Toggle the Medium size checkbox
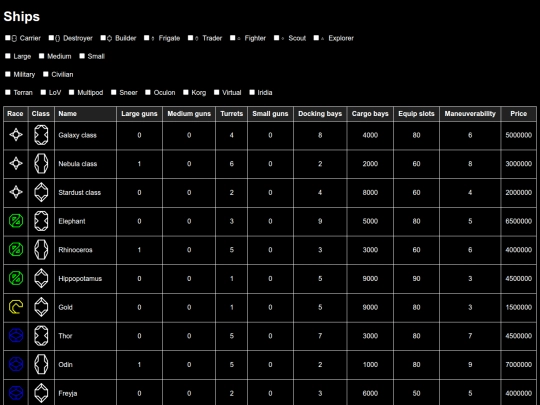 click(x=41, y=56)
